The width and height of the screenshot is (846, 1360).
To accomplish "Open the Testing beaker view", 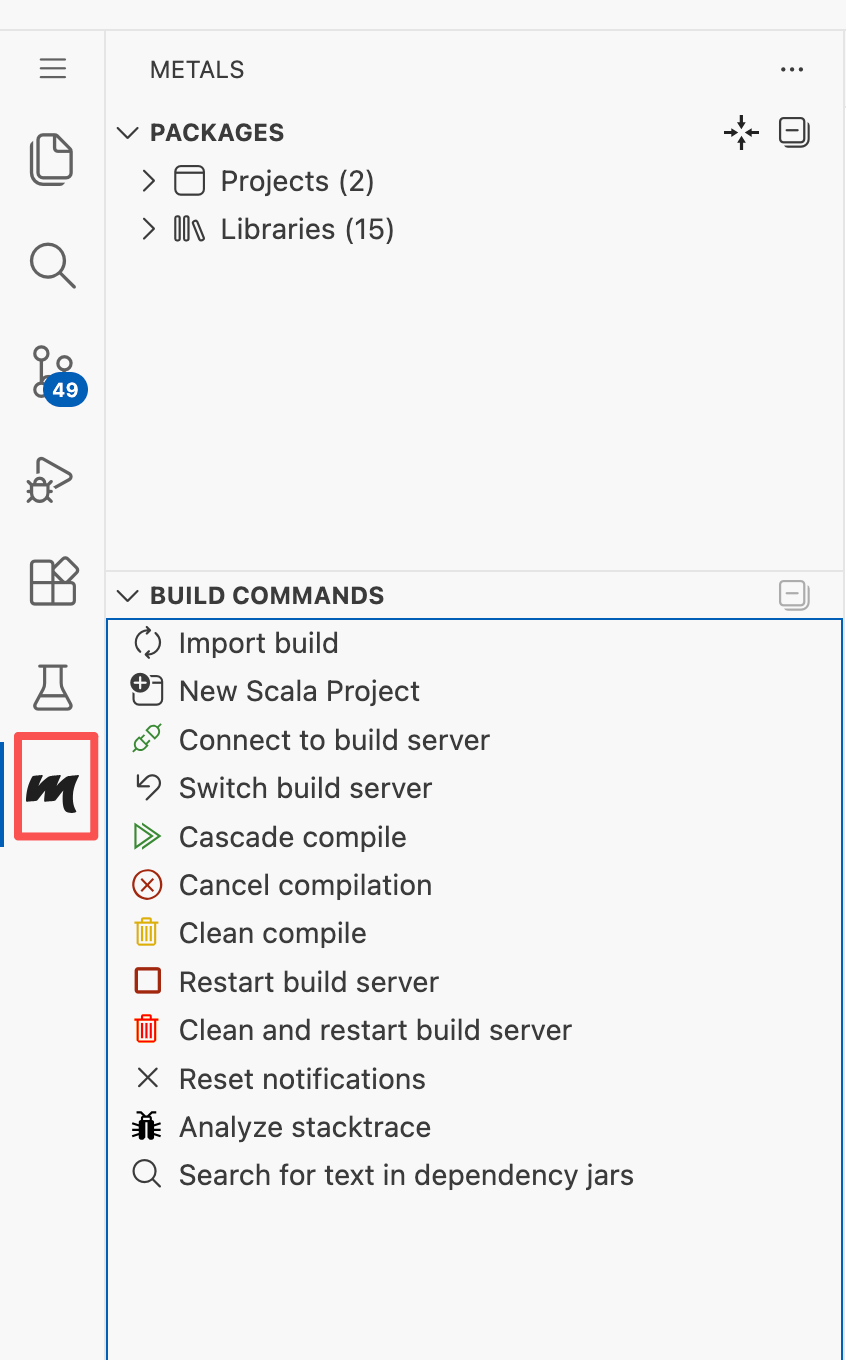I will click(x=52, y=687).
